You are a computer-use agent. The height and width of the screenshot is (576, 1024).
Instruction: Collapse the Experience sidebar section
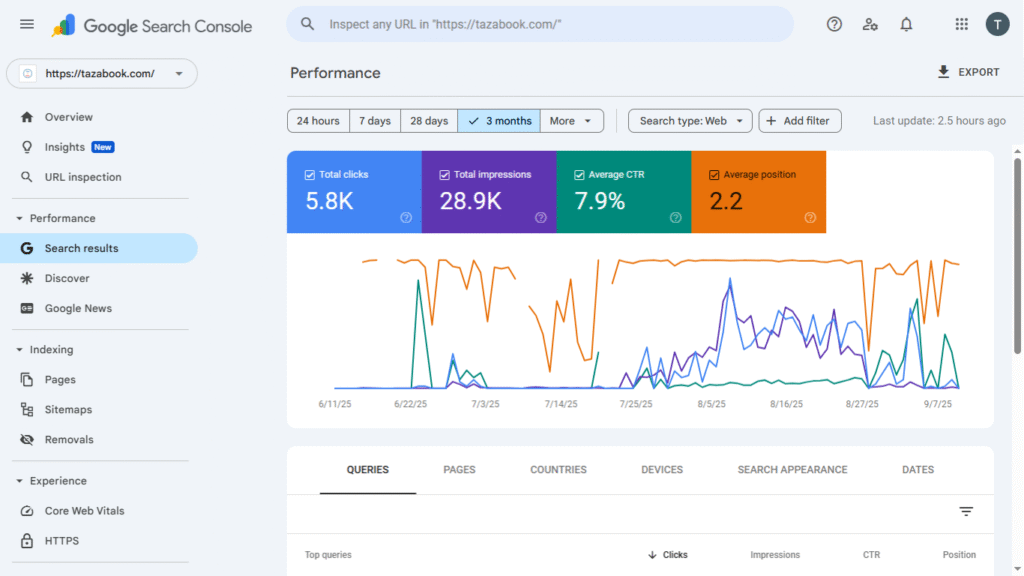tap(20, 481)
